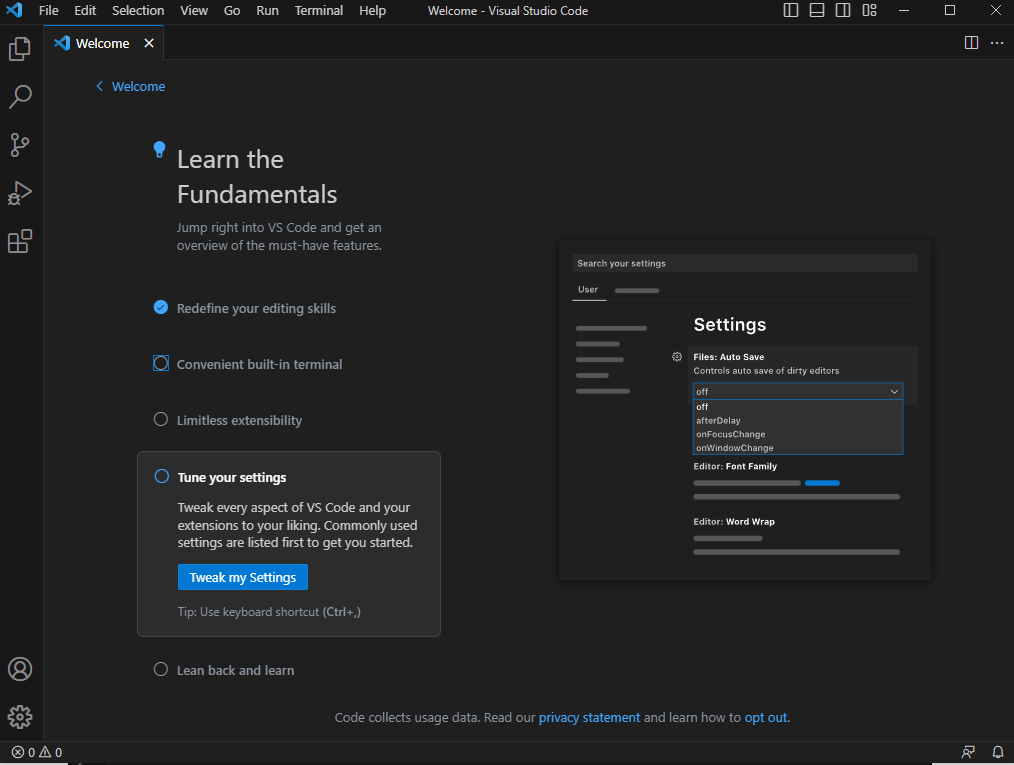1014x765 pixels.
Task: Open the Accounts menu icon
Action: (20, 669)
